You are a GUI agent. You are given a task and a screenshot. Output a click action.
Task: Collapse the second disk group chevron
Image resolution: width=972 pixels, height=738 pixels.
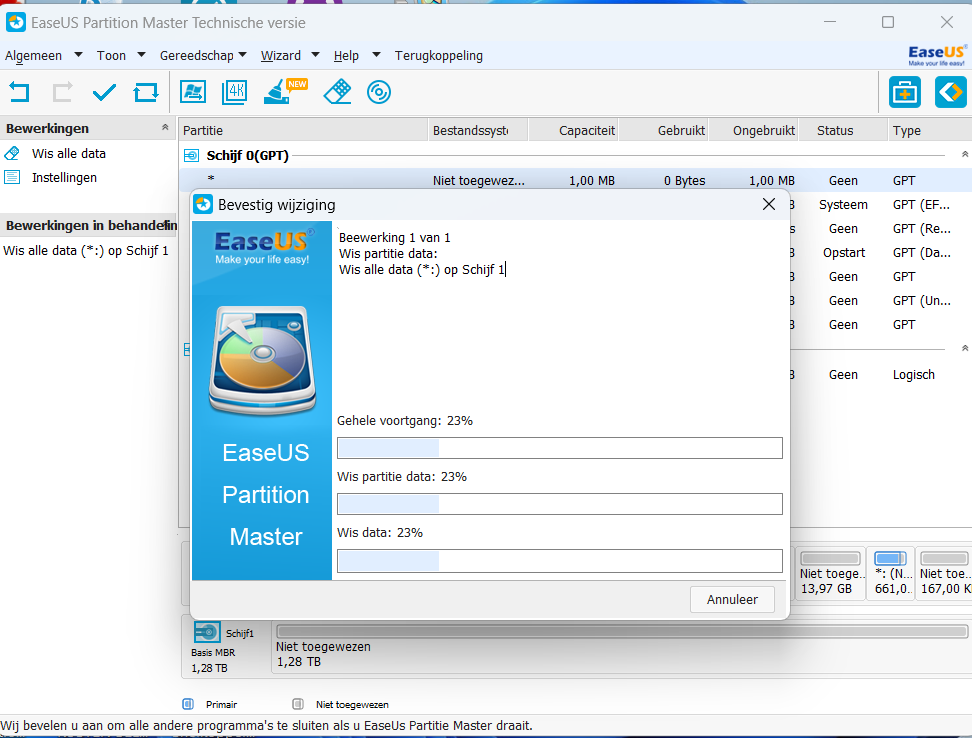pyautogui.click(x=965, y=348)
